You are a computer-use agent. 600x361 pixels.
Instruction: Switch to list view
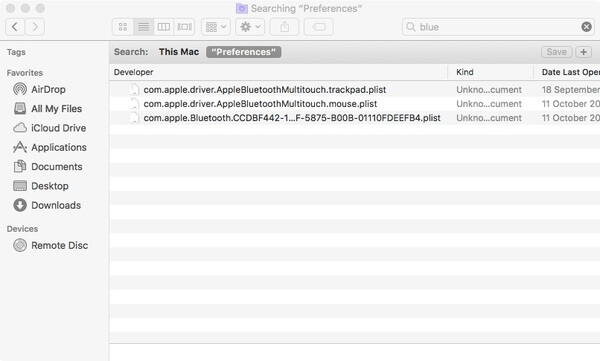(x=143, y=27)
